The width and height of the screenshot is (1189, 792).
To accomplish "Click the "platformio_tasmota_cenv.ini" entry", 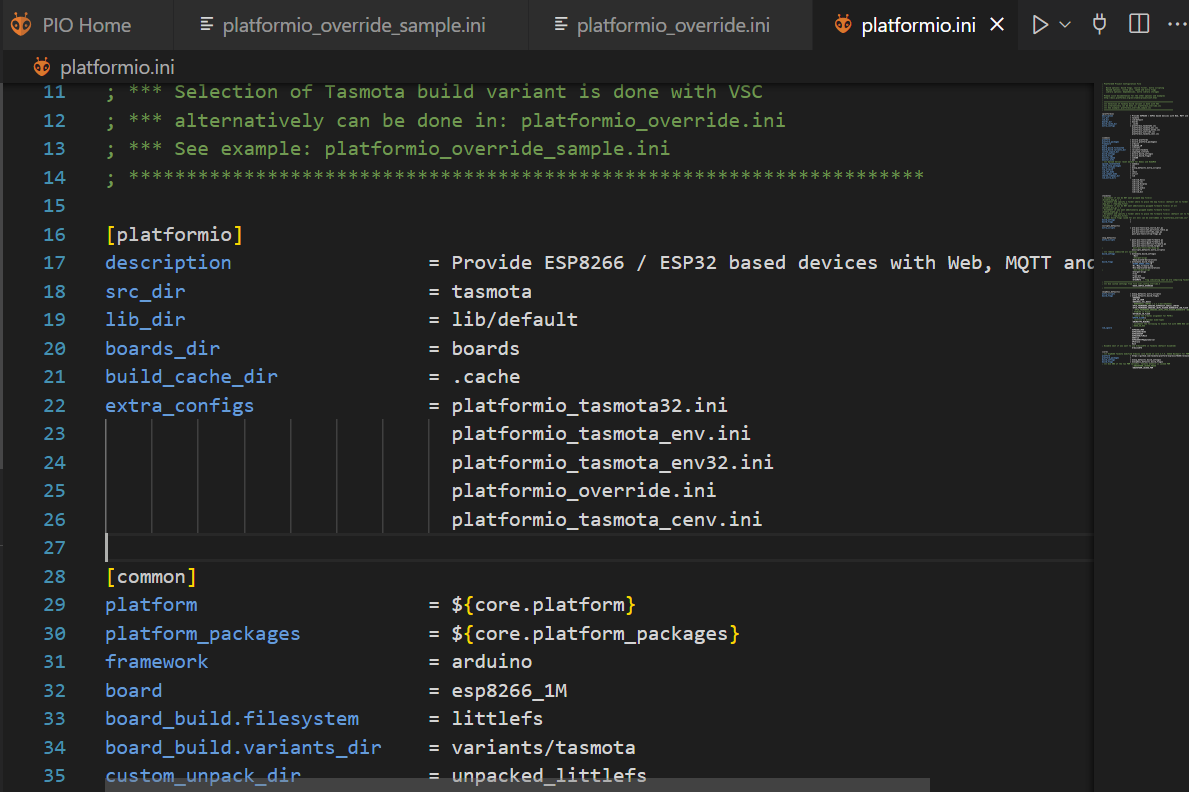I will tap(607, 519).
